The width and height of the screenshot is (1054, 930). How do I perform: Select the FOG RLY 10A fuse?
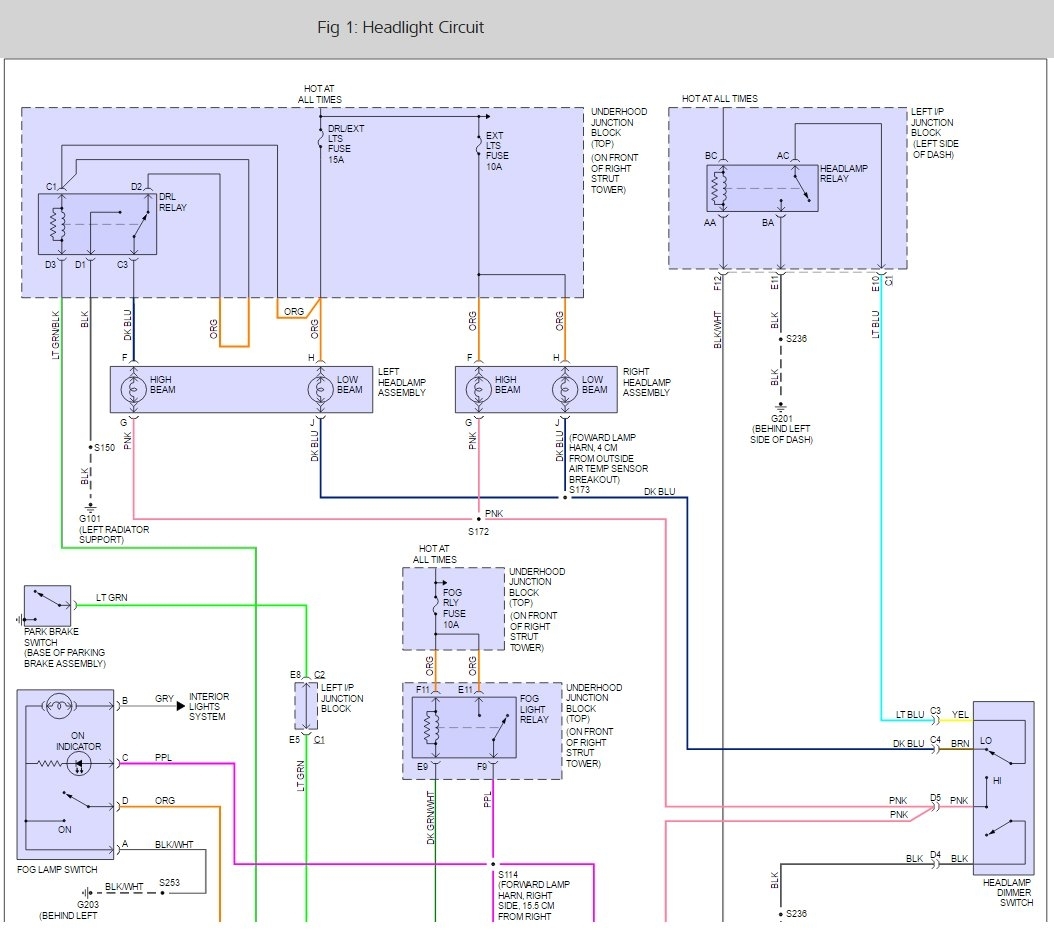click(x=437, y=606)
